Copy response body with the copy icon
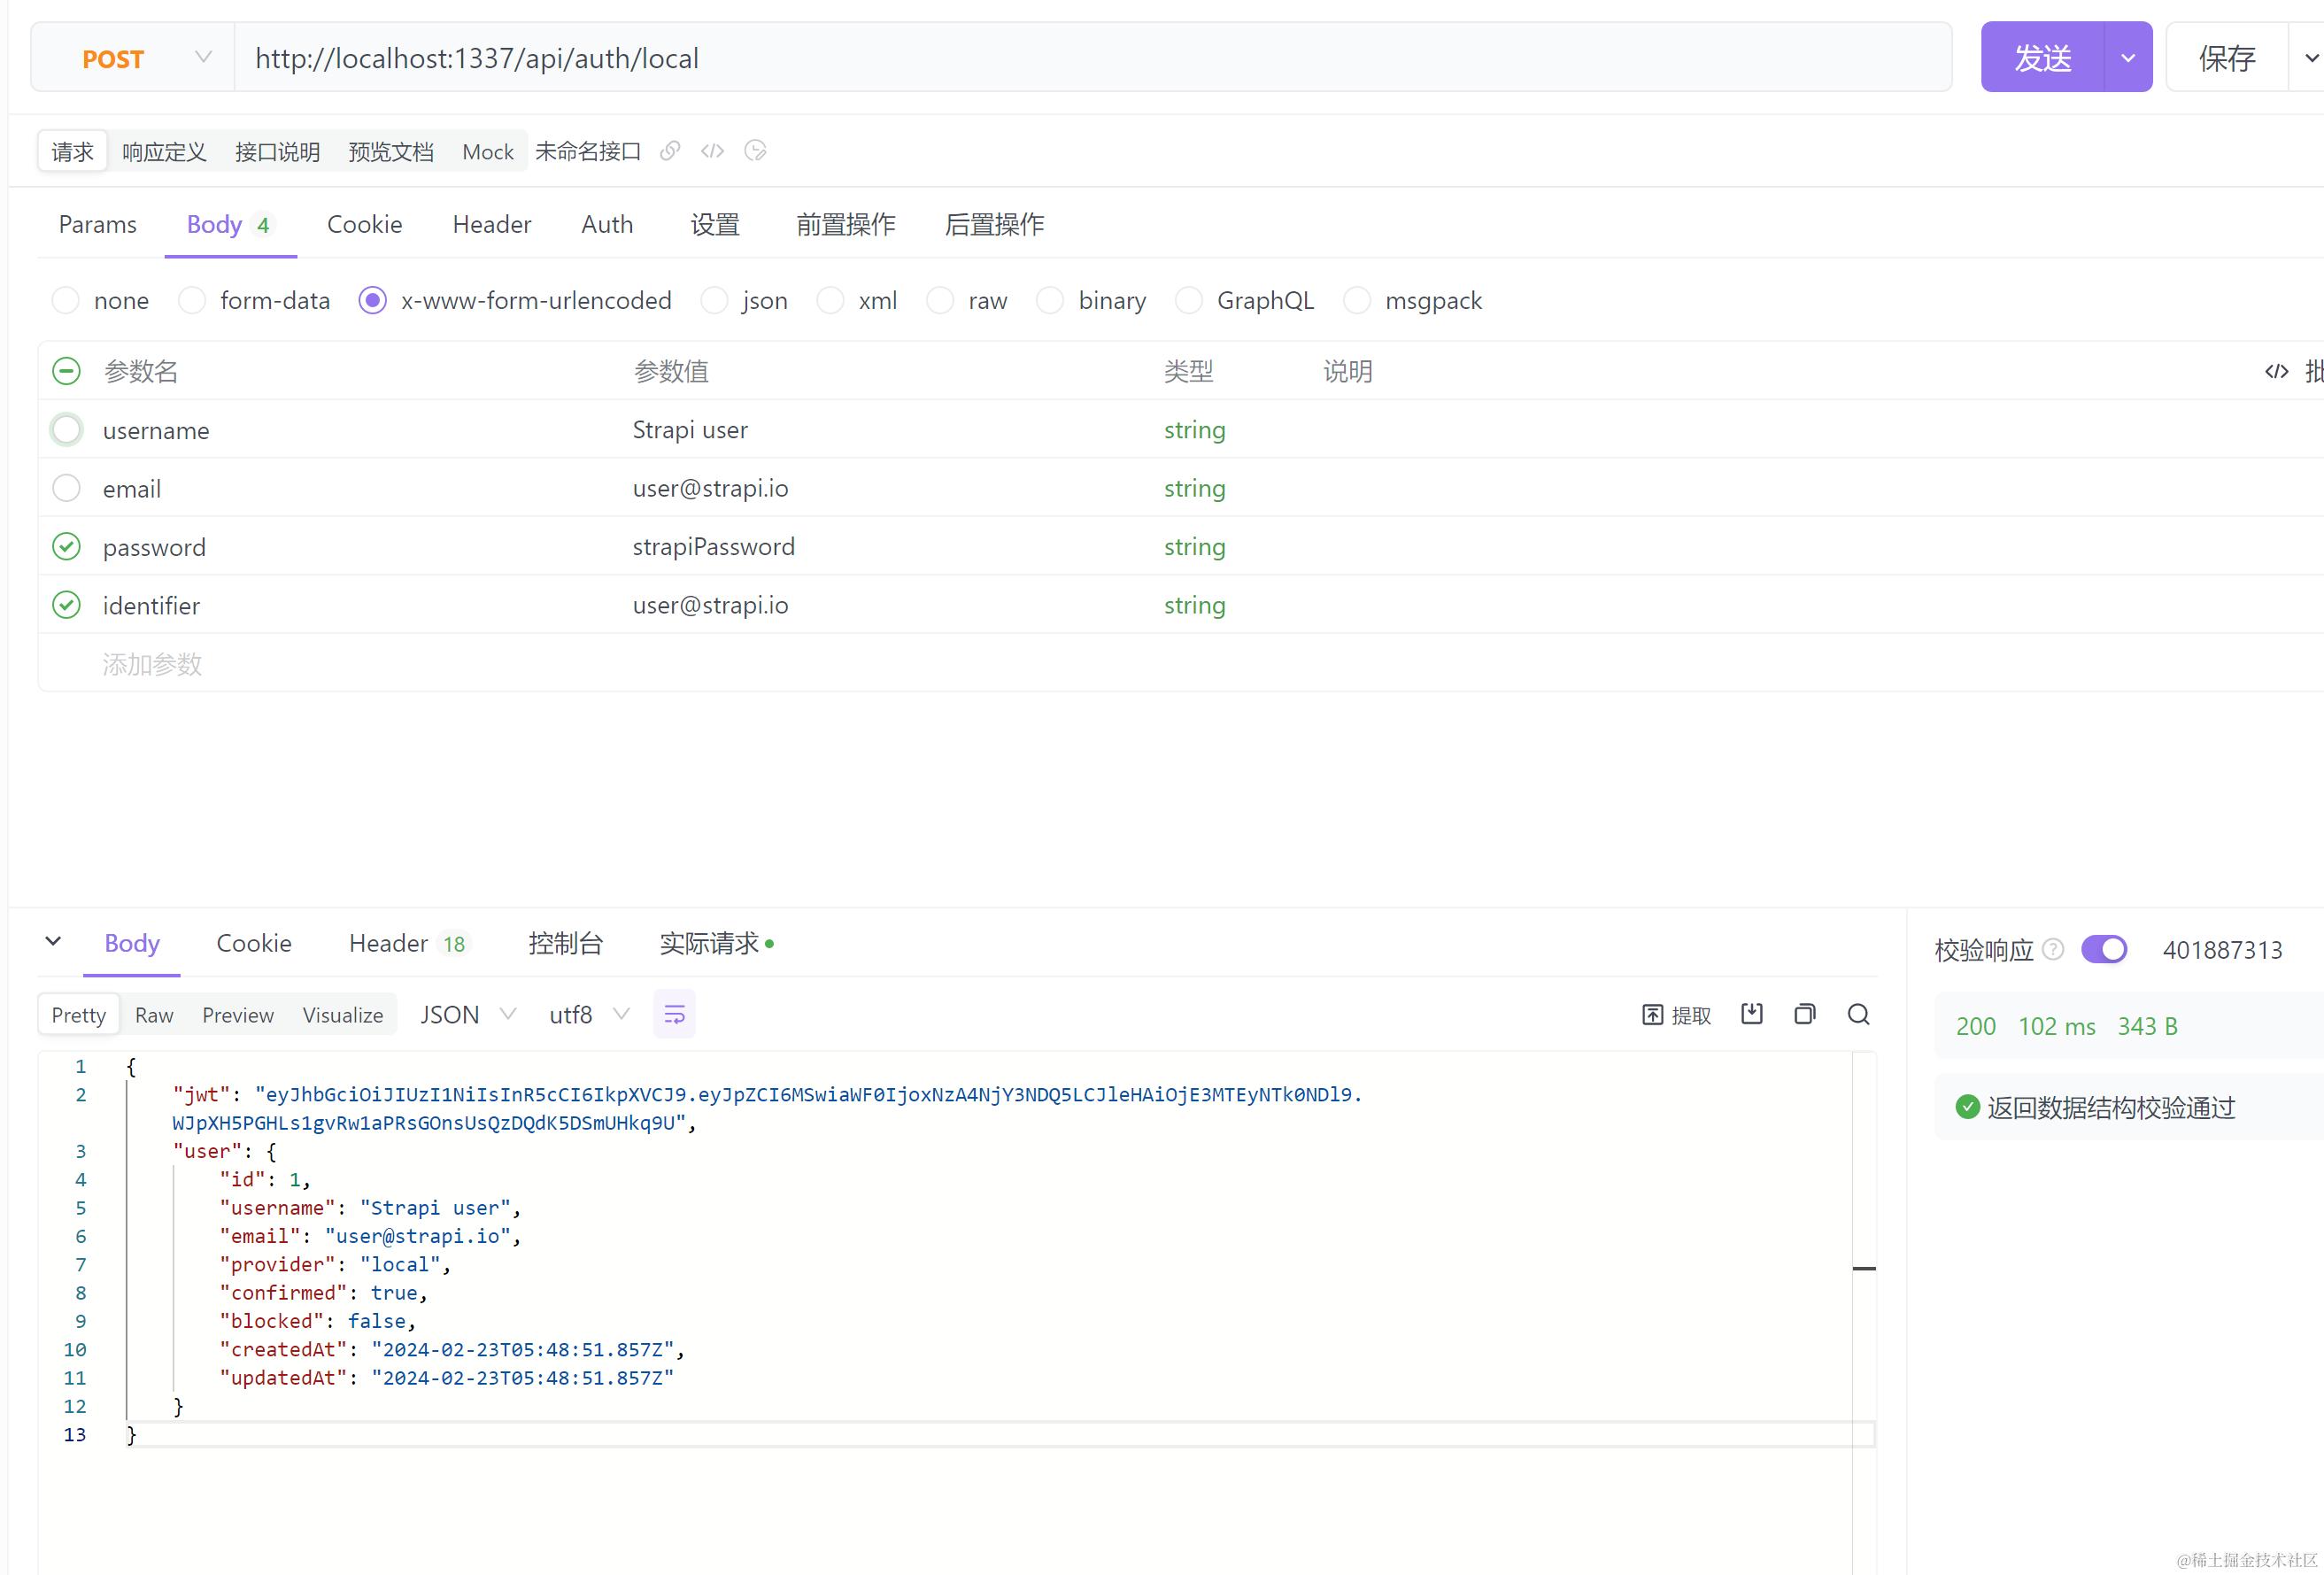The width and height of the screenshot is (2324, 1575). (x=1804, y=1014)
